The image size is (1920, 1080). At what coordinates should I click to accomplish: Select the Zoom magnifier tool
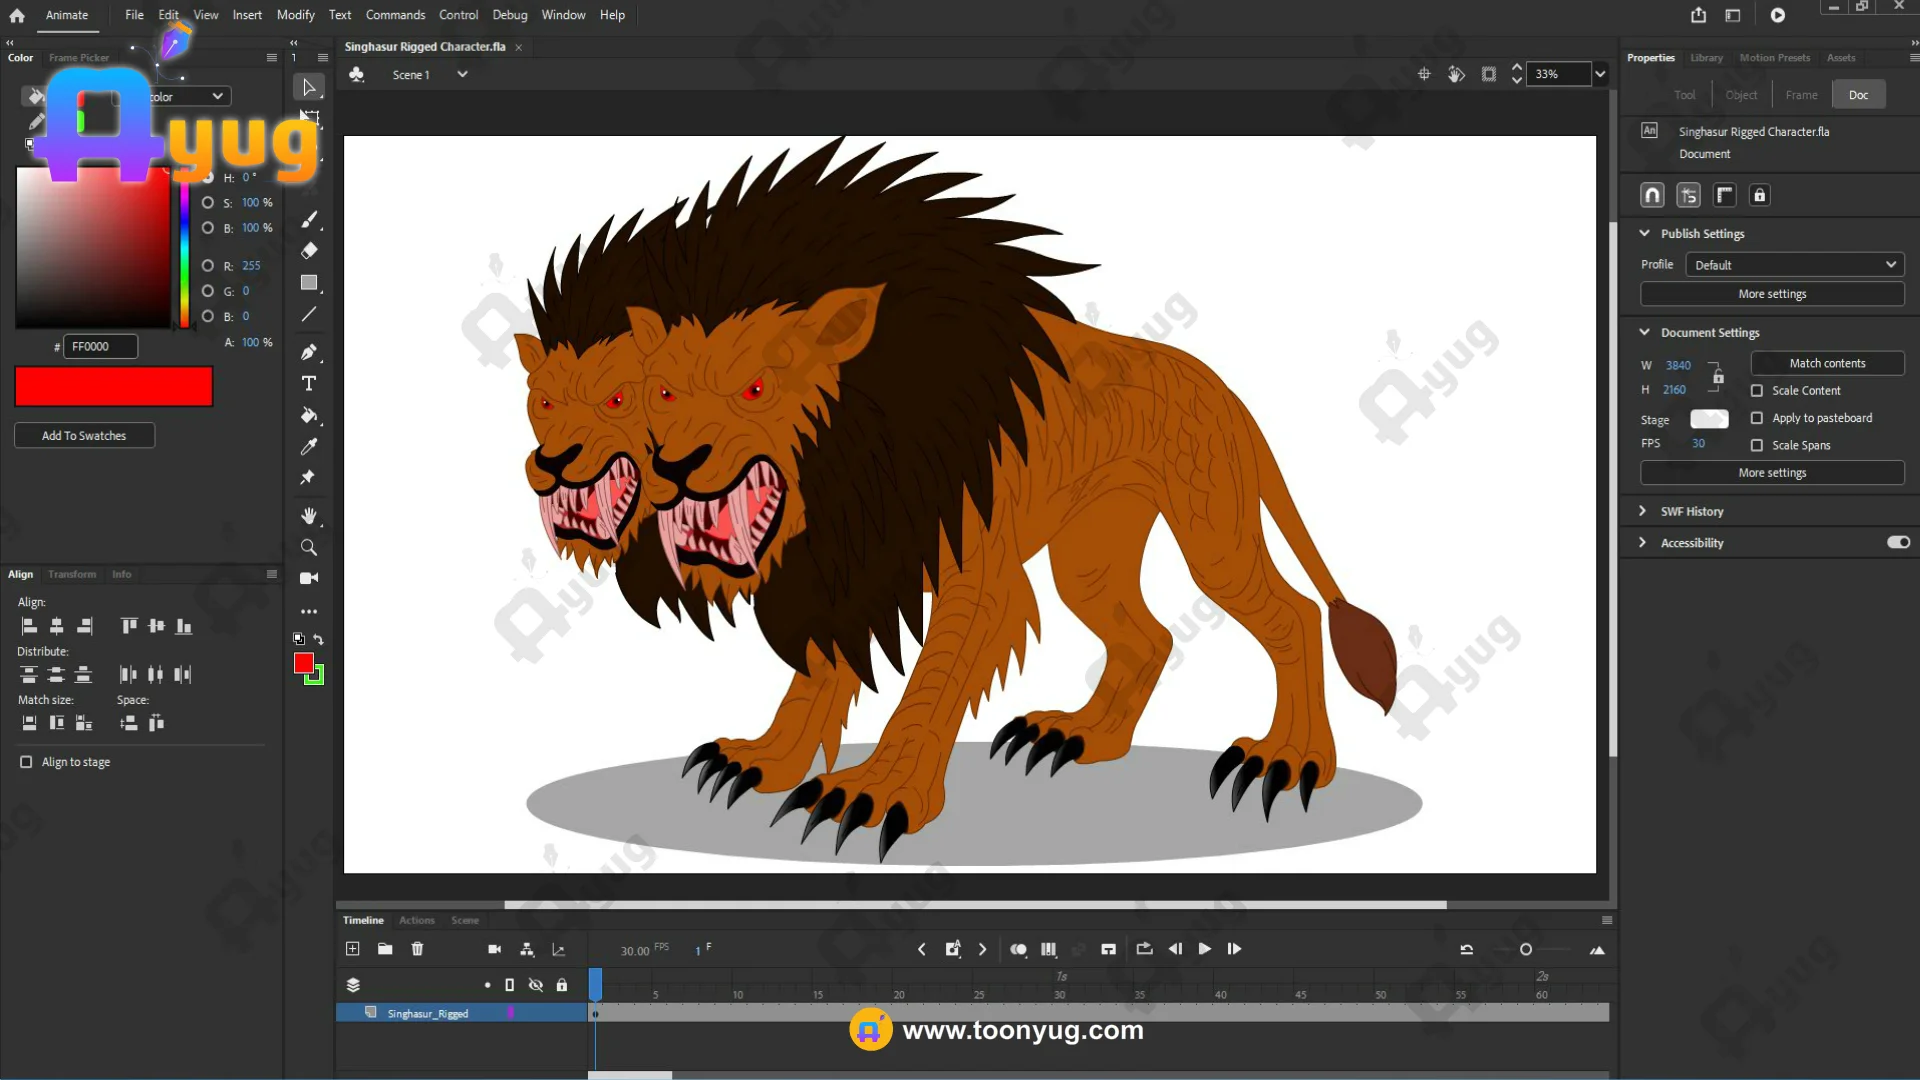point(309,548)
